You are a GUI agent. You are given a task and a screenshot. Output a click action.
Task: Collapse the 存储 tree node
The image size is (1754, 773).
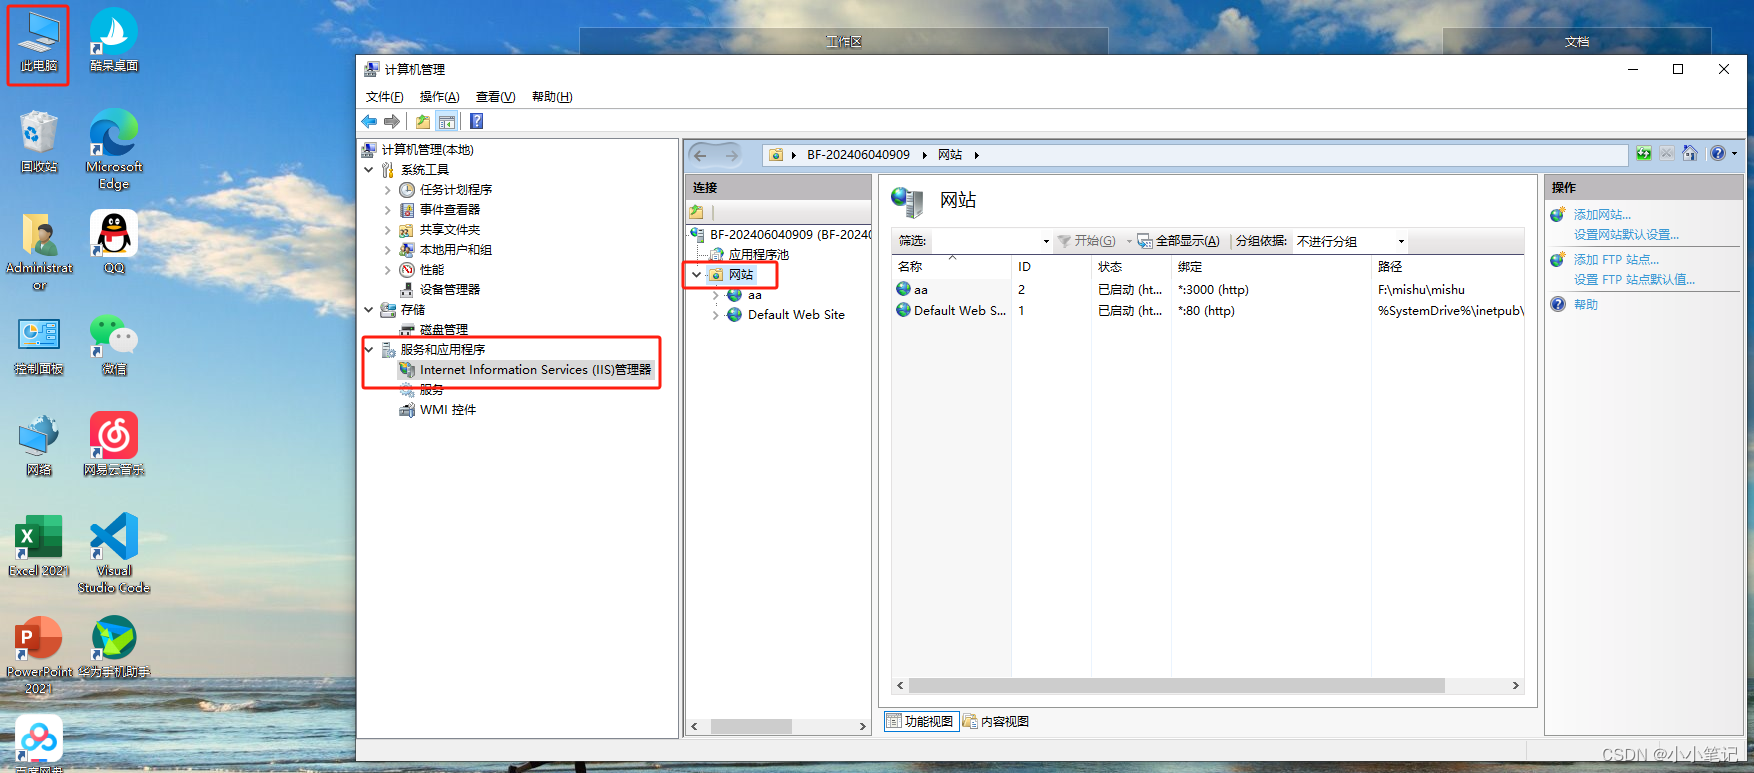point(369,310)
